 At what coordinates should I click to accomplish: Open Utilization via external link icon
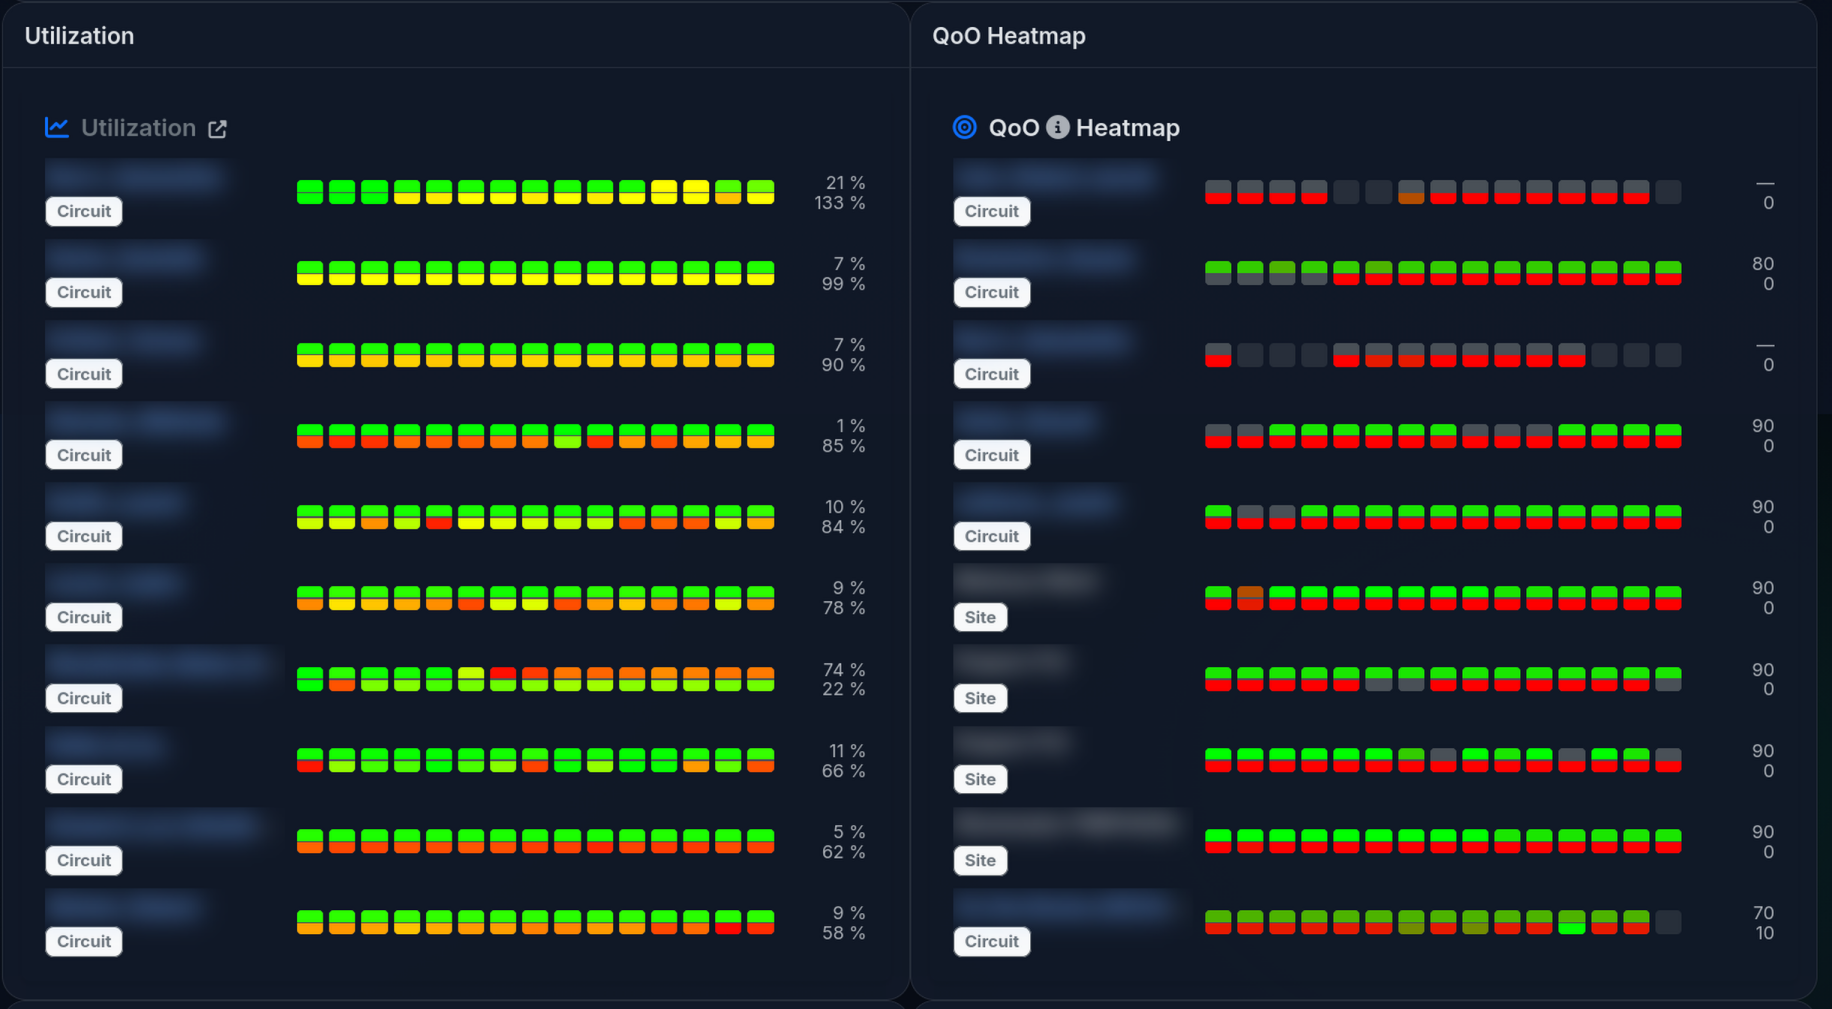[217, 129]
